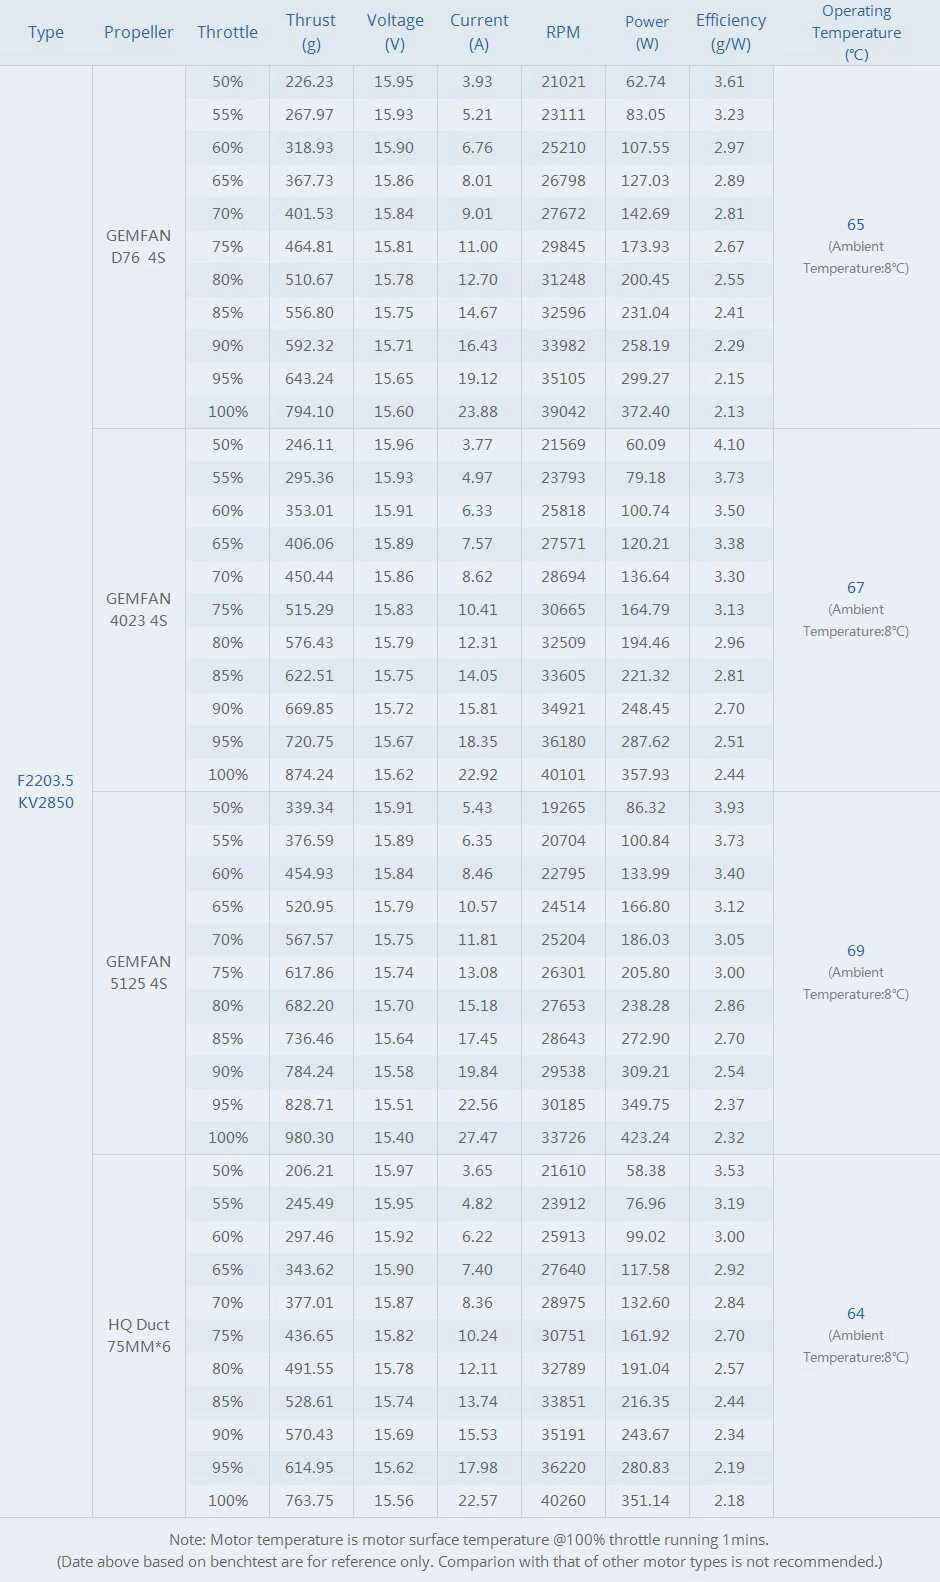Click the Throttle column header

[227, 32]
